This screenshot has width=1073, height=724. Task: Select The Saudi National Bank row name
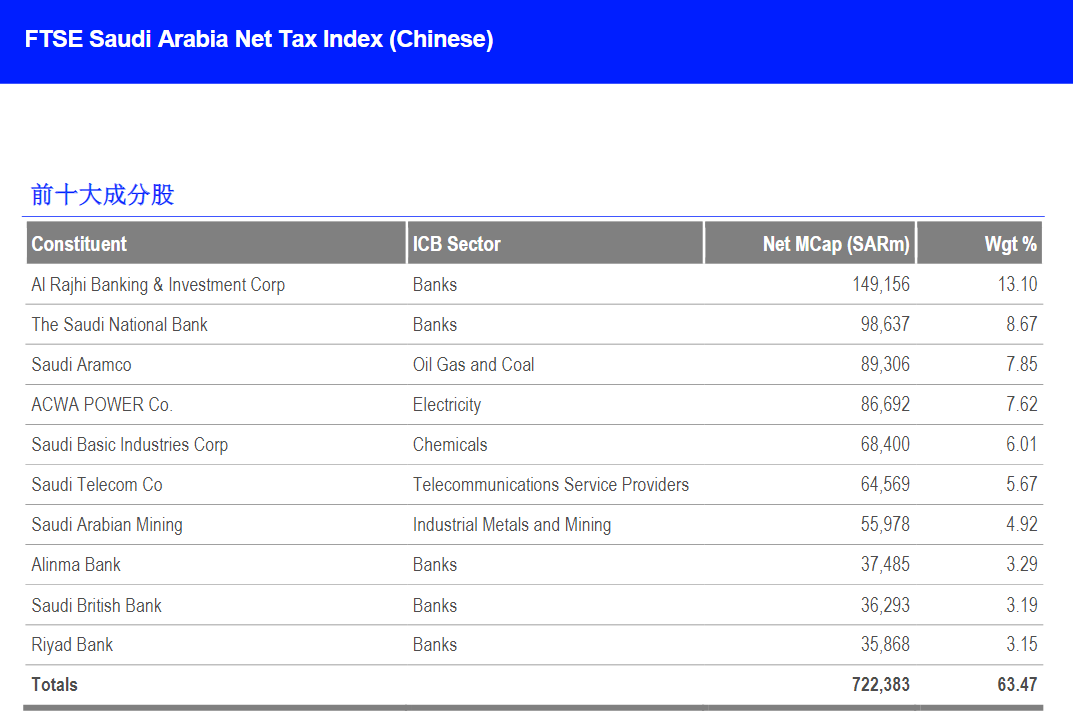(119, 324)
